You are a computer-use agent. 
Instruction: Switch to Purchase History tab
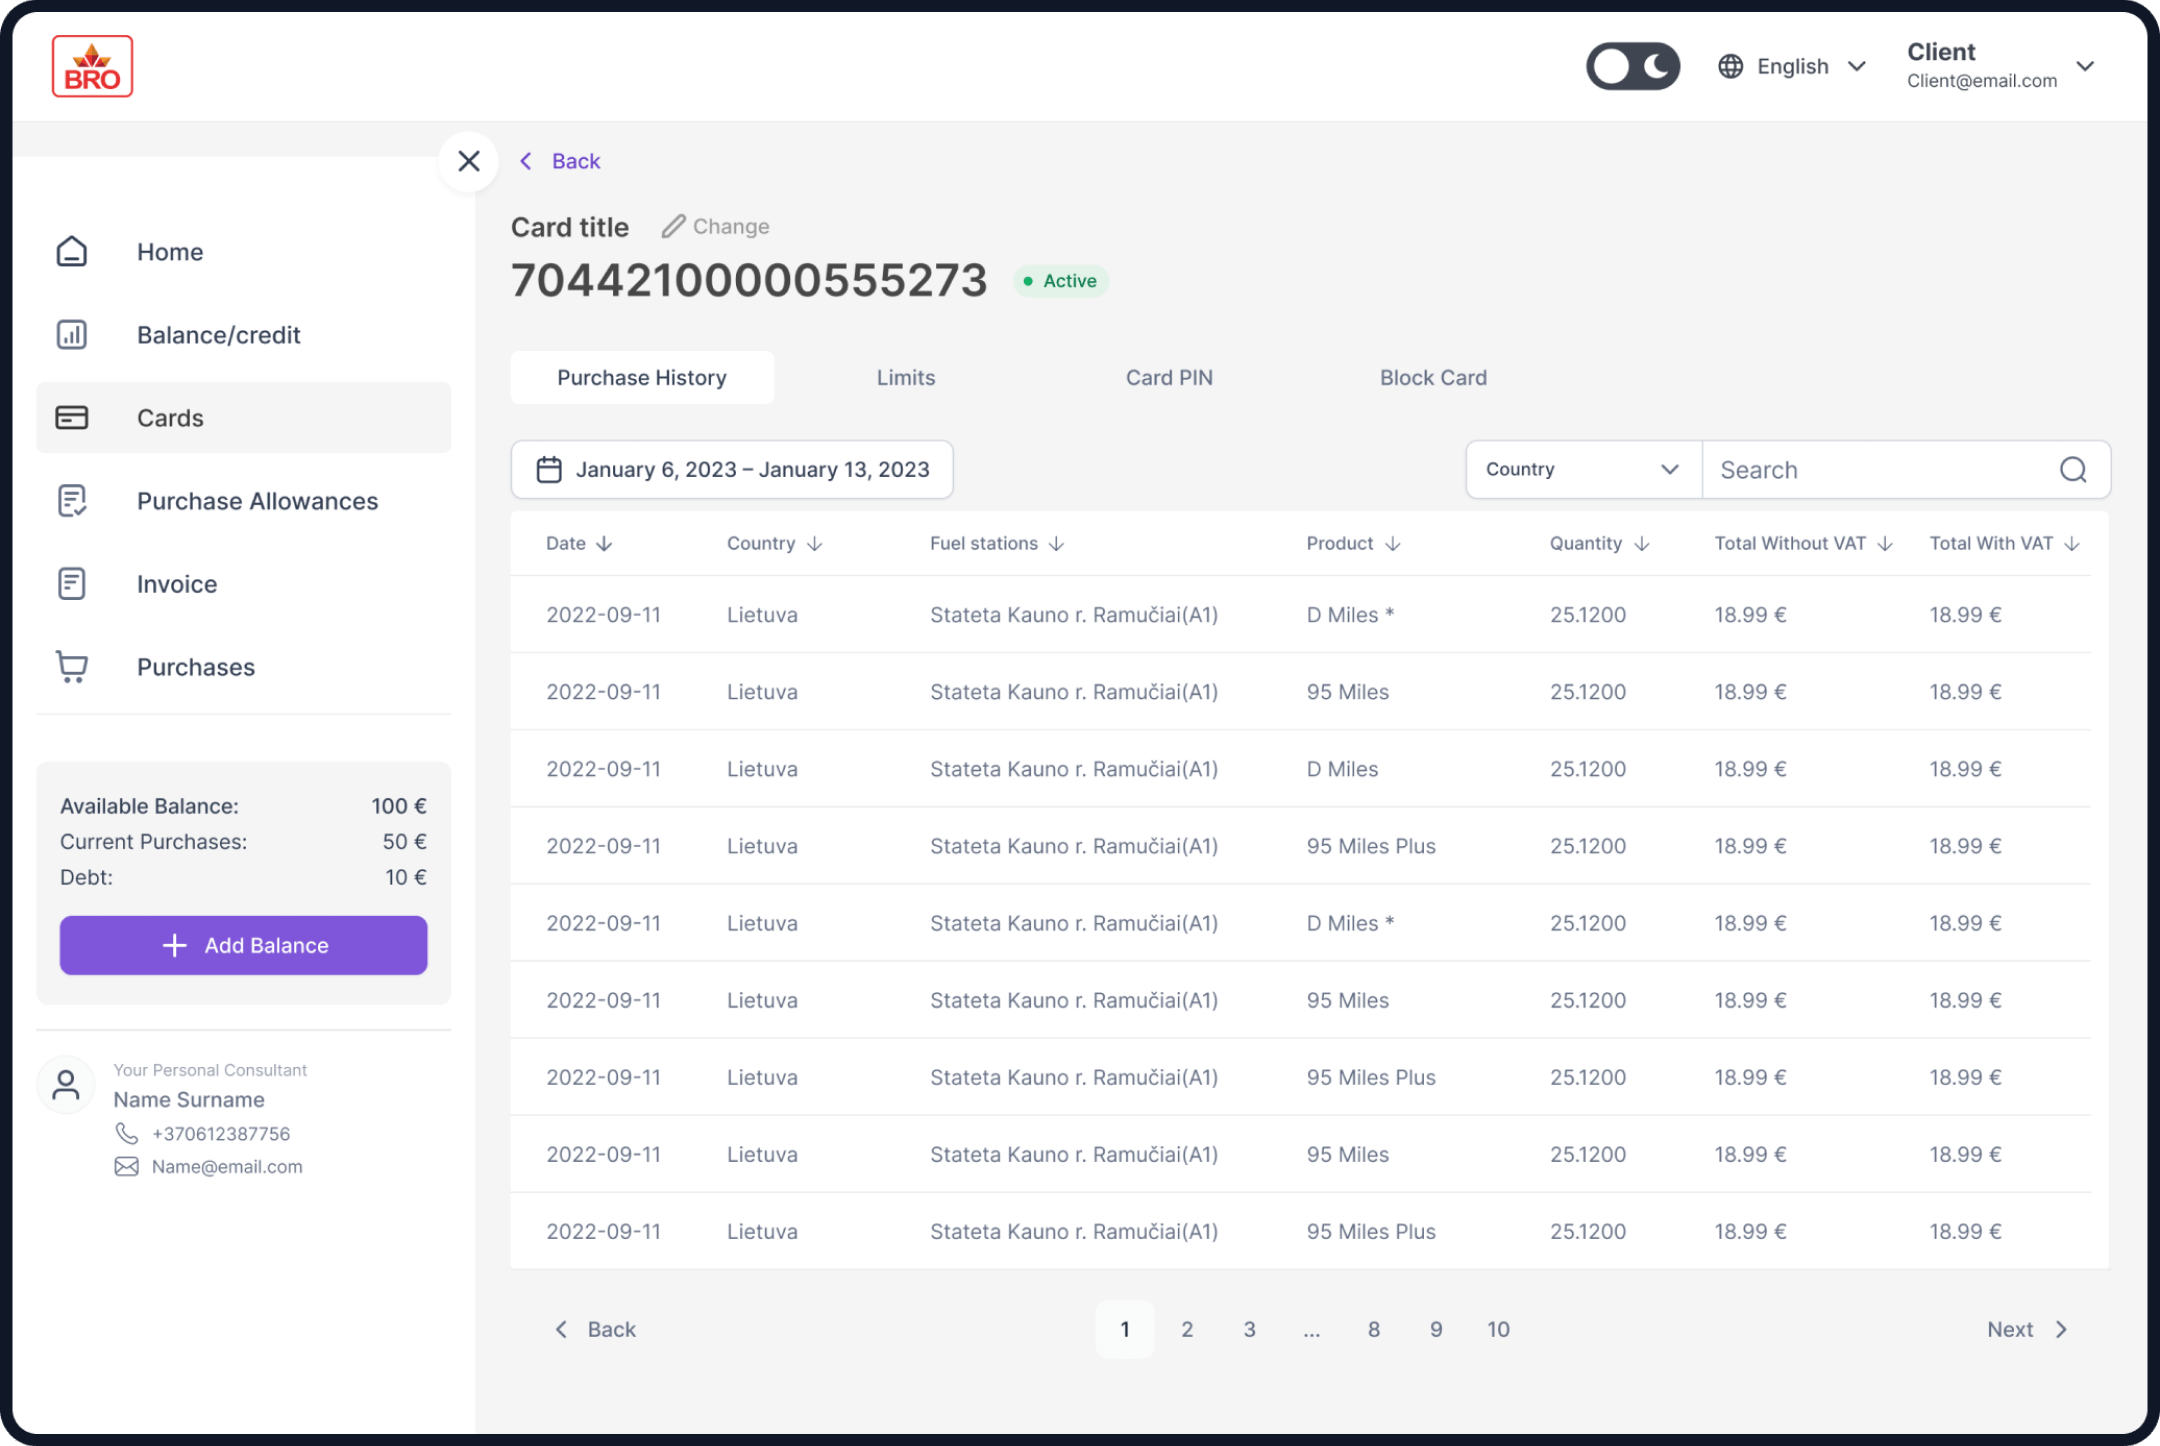642,377
